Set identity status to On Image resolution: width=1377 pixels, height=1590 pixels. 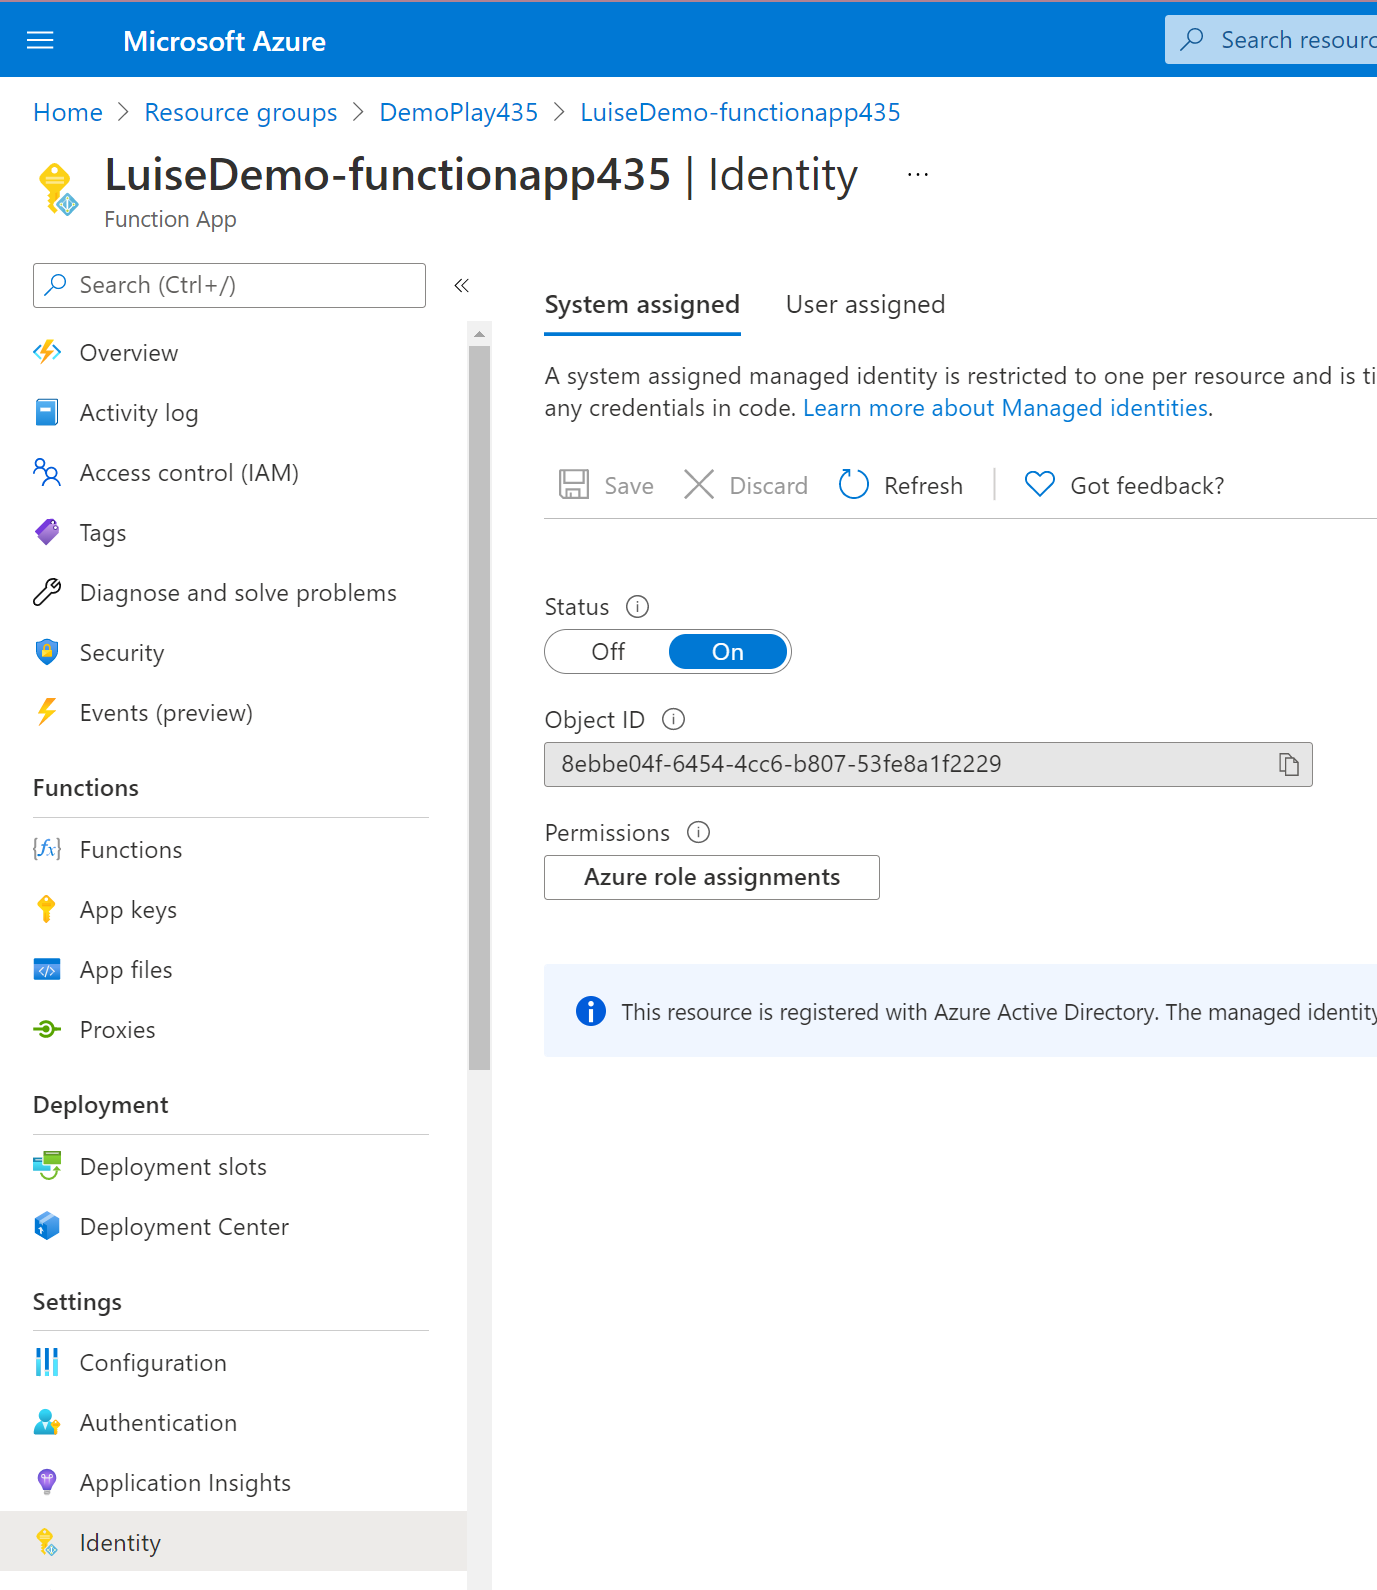(728, 652)
